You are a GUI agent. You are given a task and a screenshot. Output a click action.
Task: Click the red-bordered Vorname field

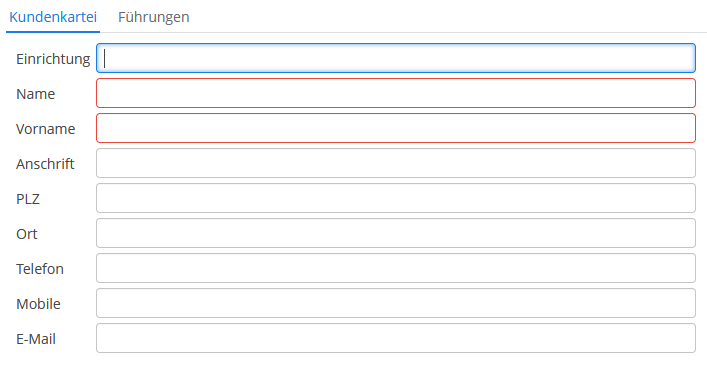(x=396, y=129)
